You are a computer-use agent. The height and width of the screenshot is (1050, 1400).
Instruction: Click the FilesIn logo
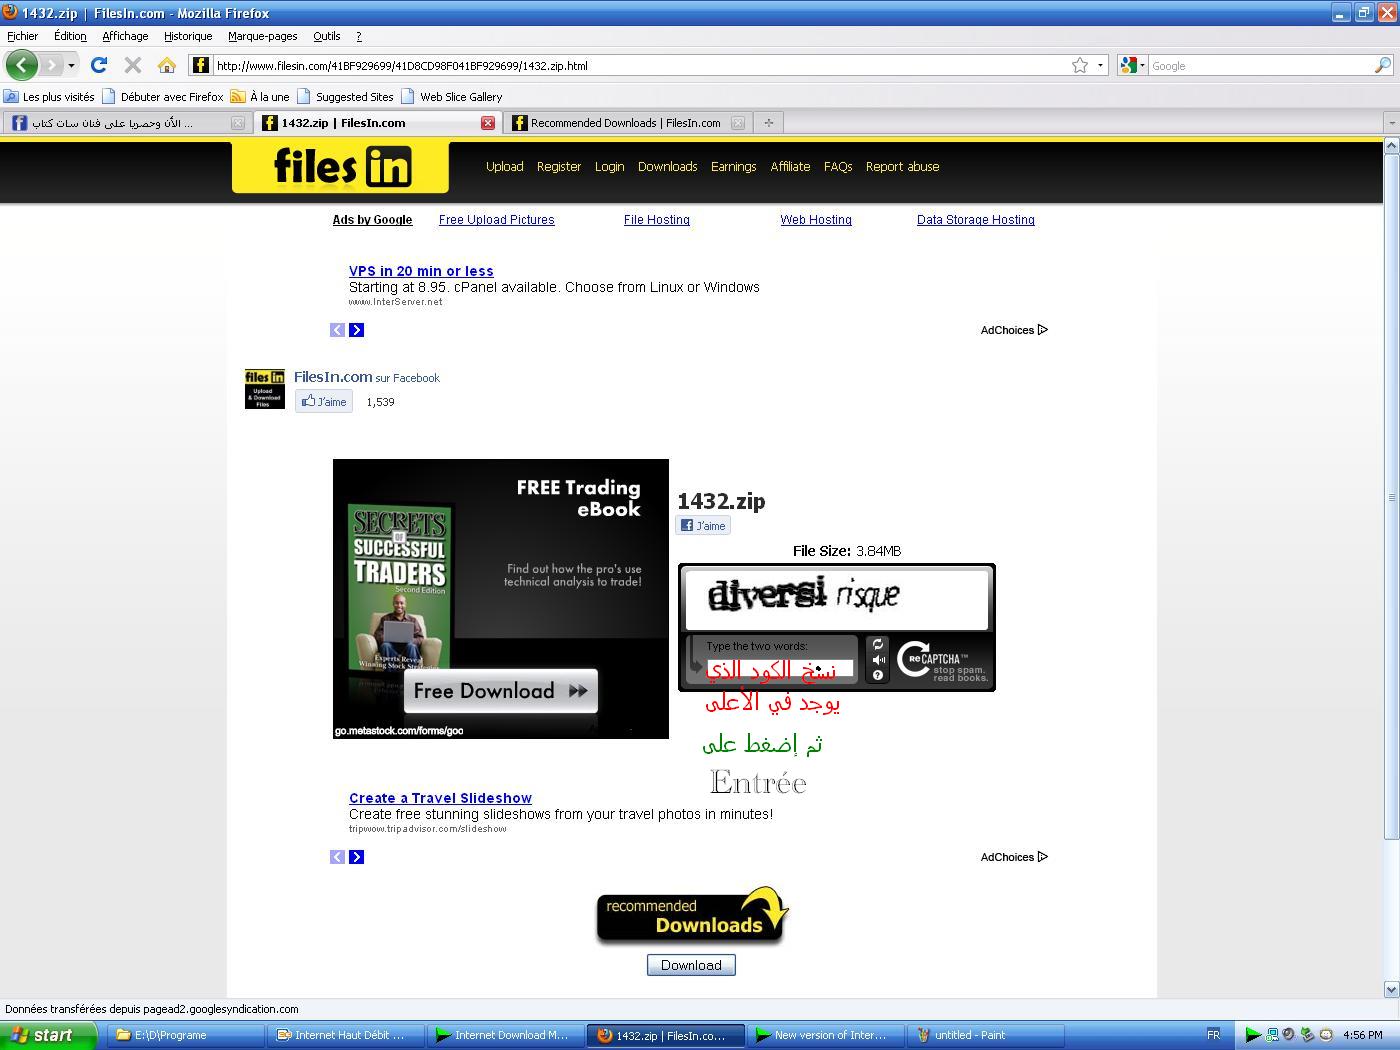click(x=341, y=167)
